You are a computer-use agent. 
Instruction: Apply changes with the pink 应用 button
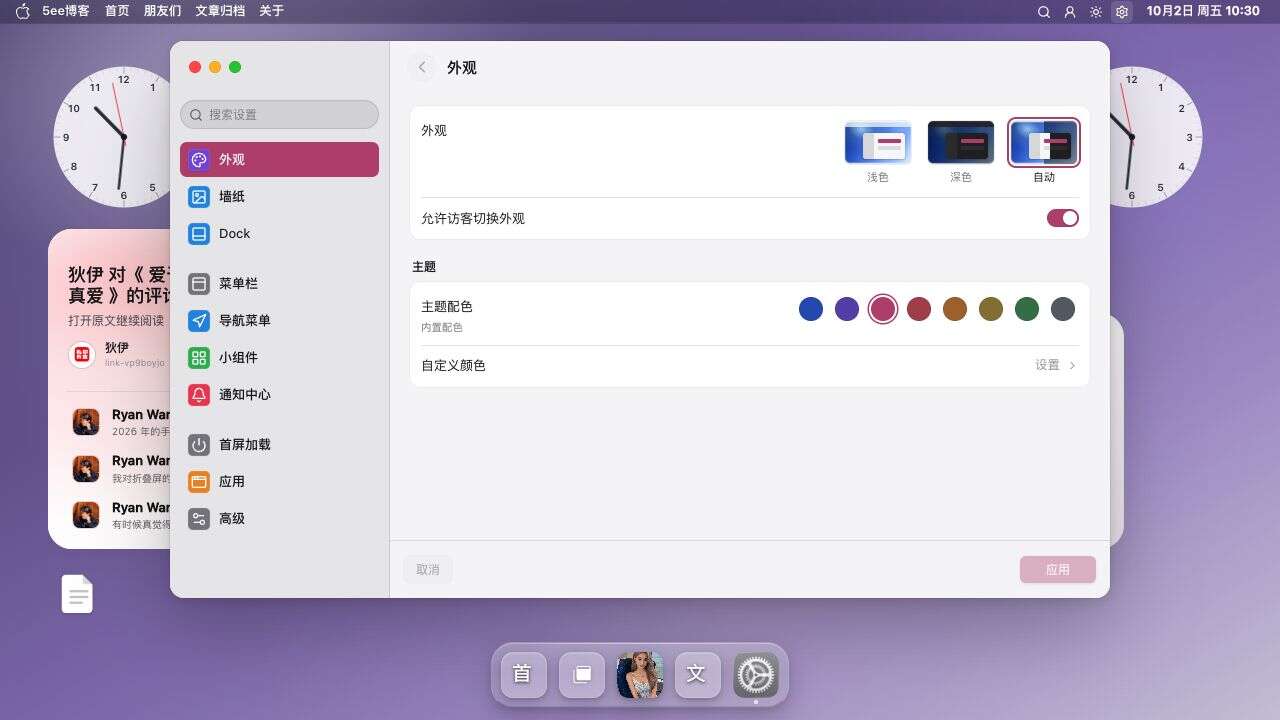pos(1058,570)
